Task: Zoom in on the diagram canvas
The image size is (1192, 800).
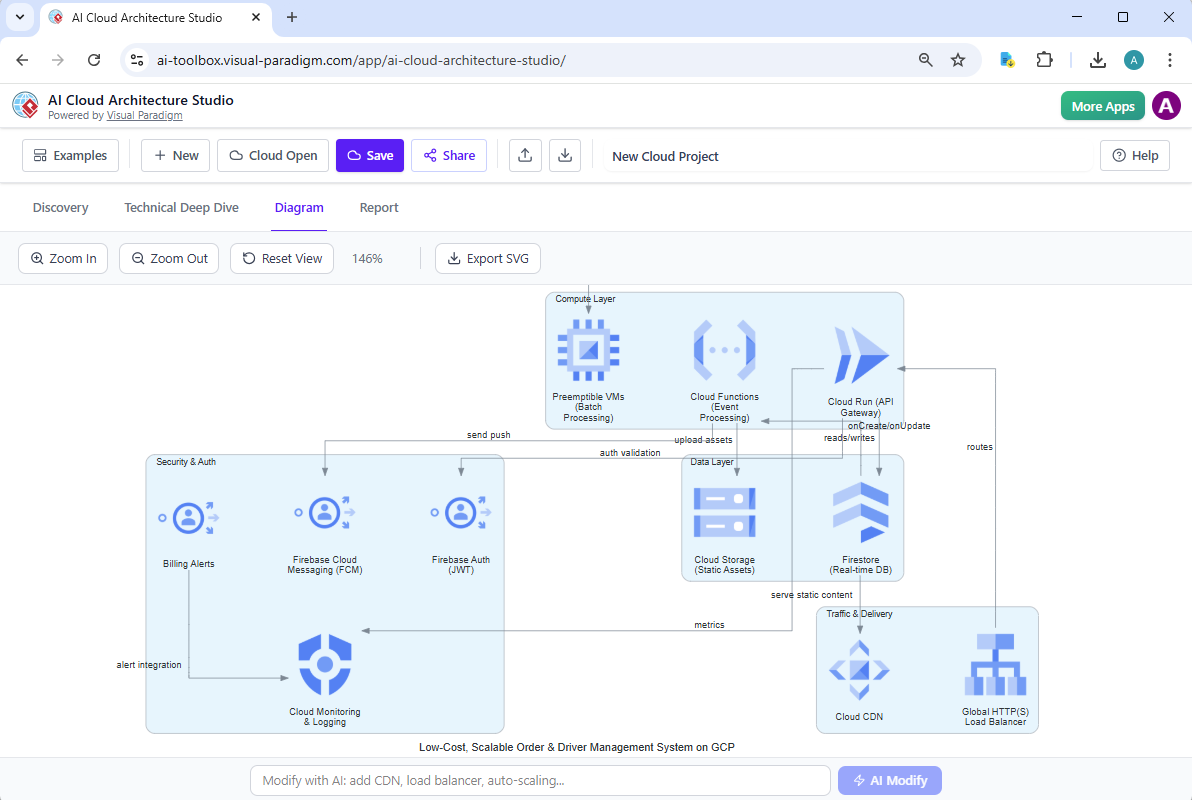Action: pos(63,258)
